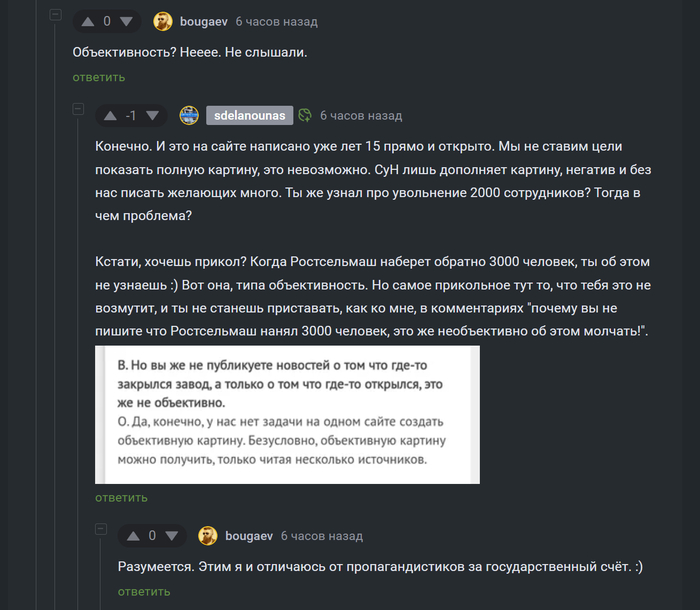Collapse the sdelanounas comment branch

click(78, 109)
